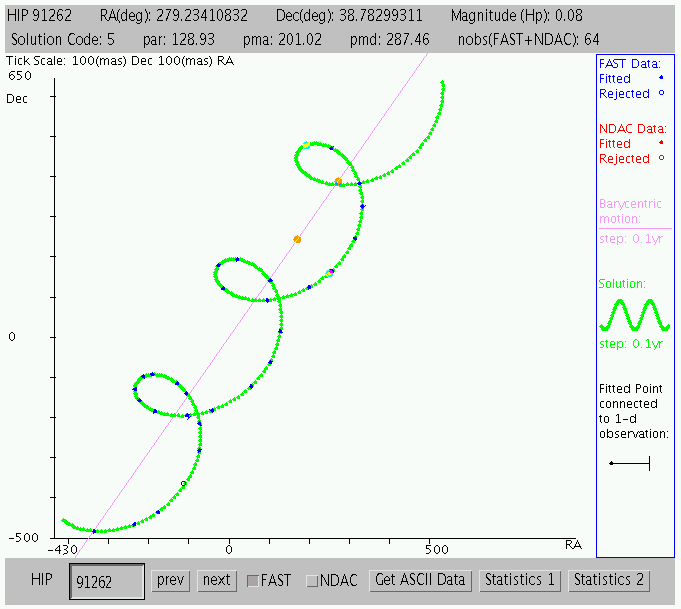Click 'RA(deg): 279.23410832' value
This screenshot has height=609, width=681.
pyautogui.click(x=174, y=16)
